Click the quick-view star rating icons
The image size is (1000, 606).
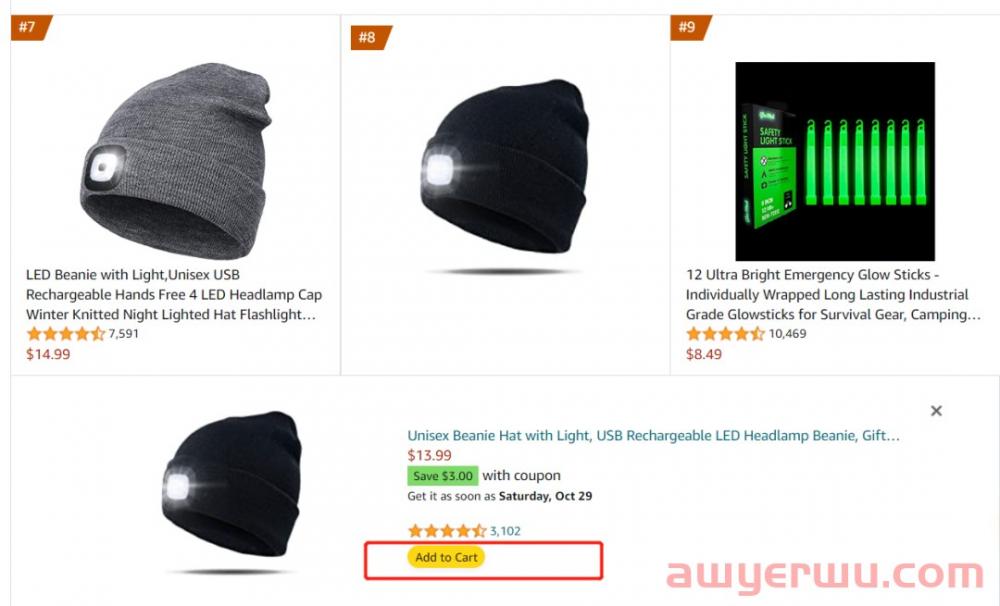[447, 531]
